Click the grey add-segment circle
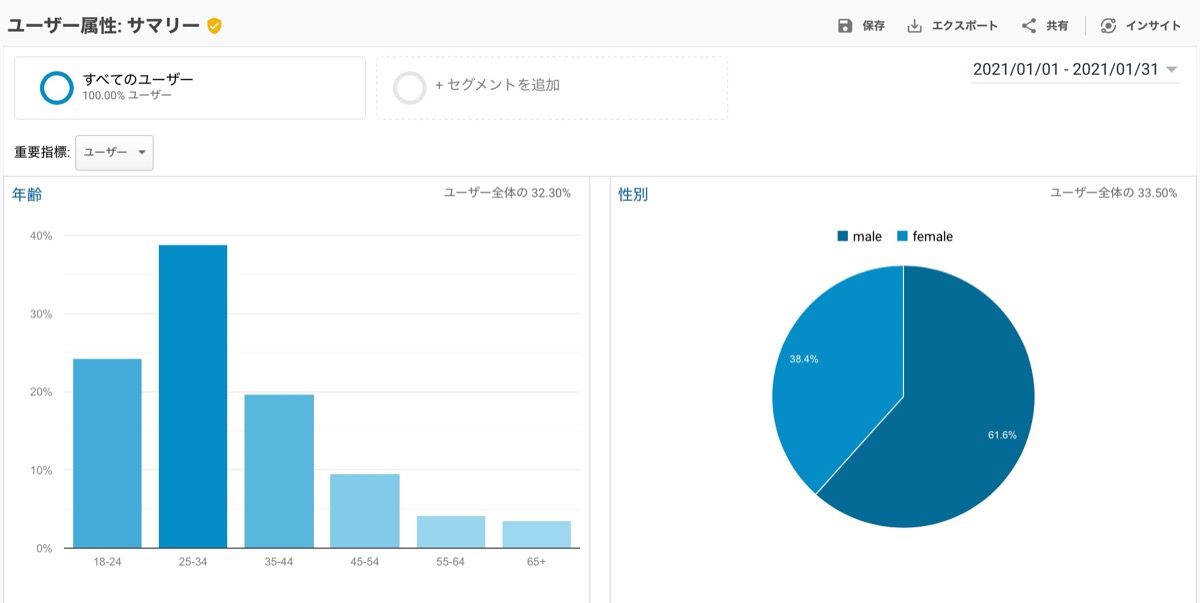 [410, 88]
